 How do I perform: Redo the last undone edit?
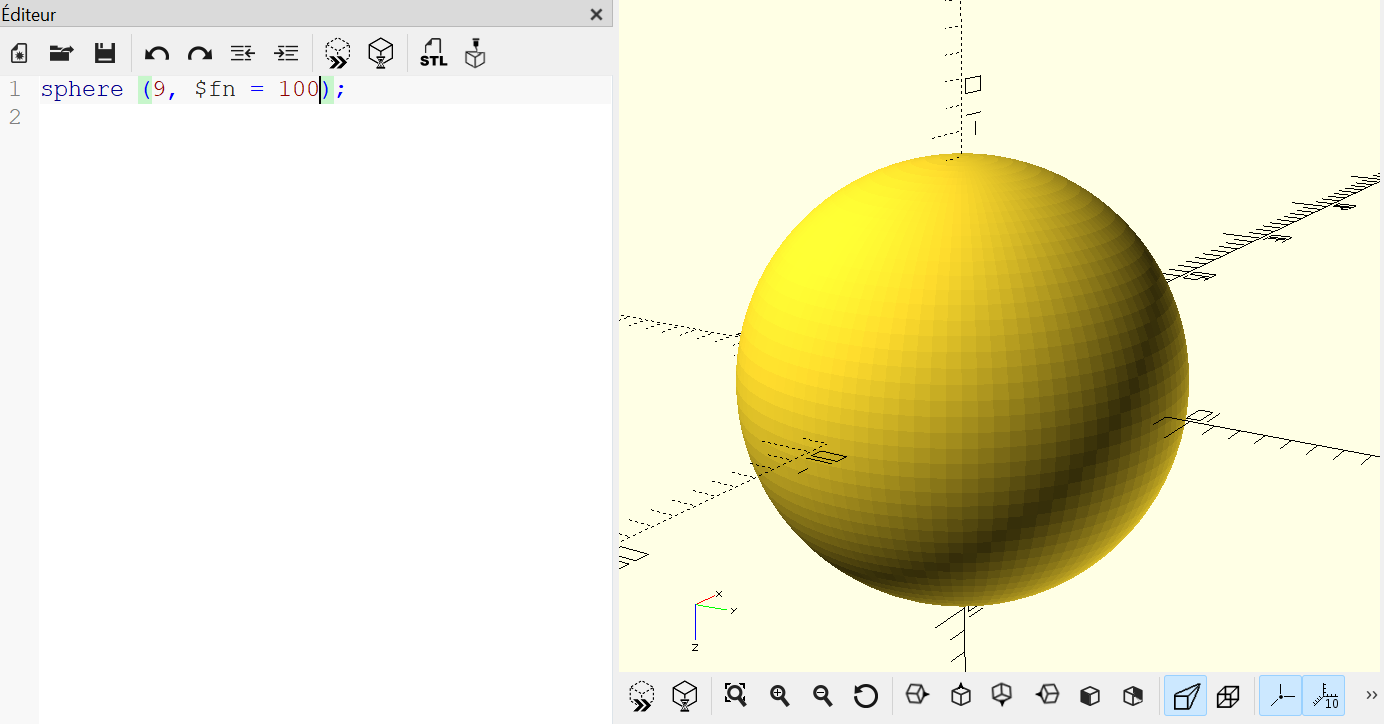(x=200, y=54)
